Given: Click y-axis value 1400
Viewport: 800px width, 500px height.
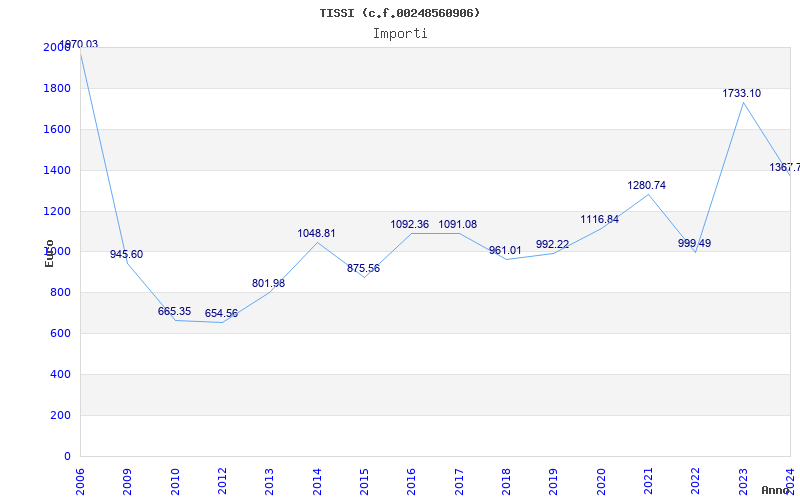Looking at the screenshot, I should tap(57, 170).
